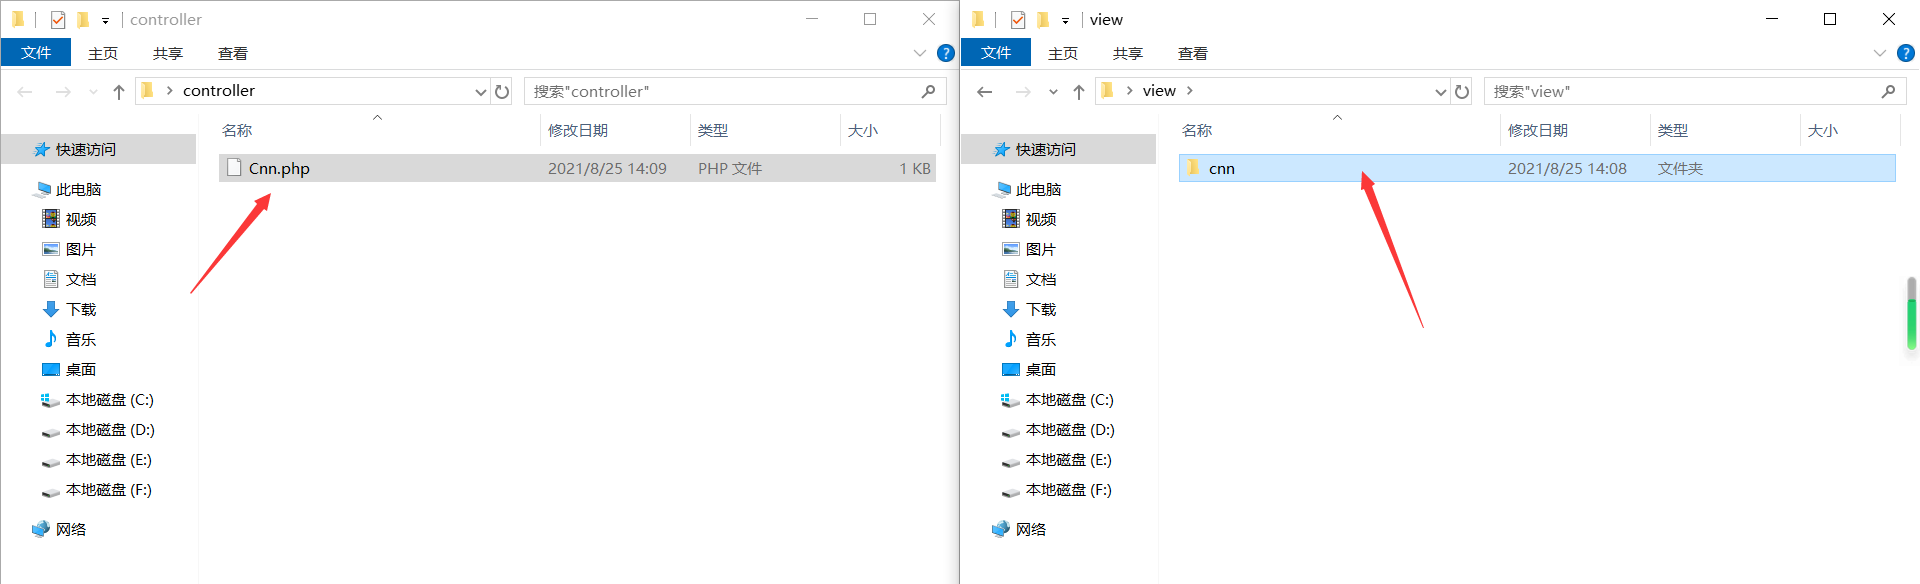Open 主页 tab in view window
This screenshot has height=584, width=1920.
tap(1063, 53)
